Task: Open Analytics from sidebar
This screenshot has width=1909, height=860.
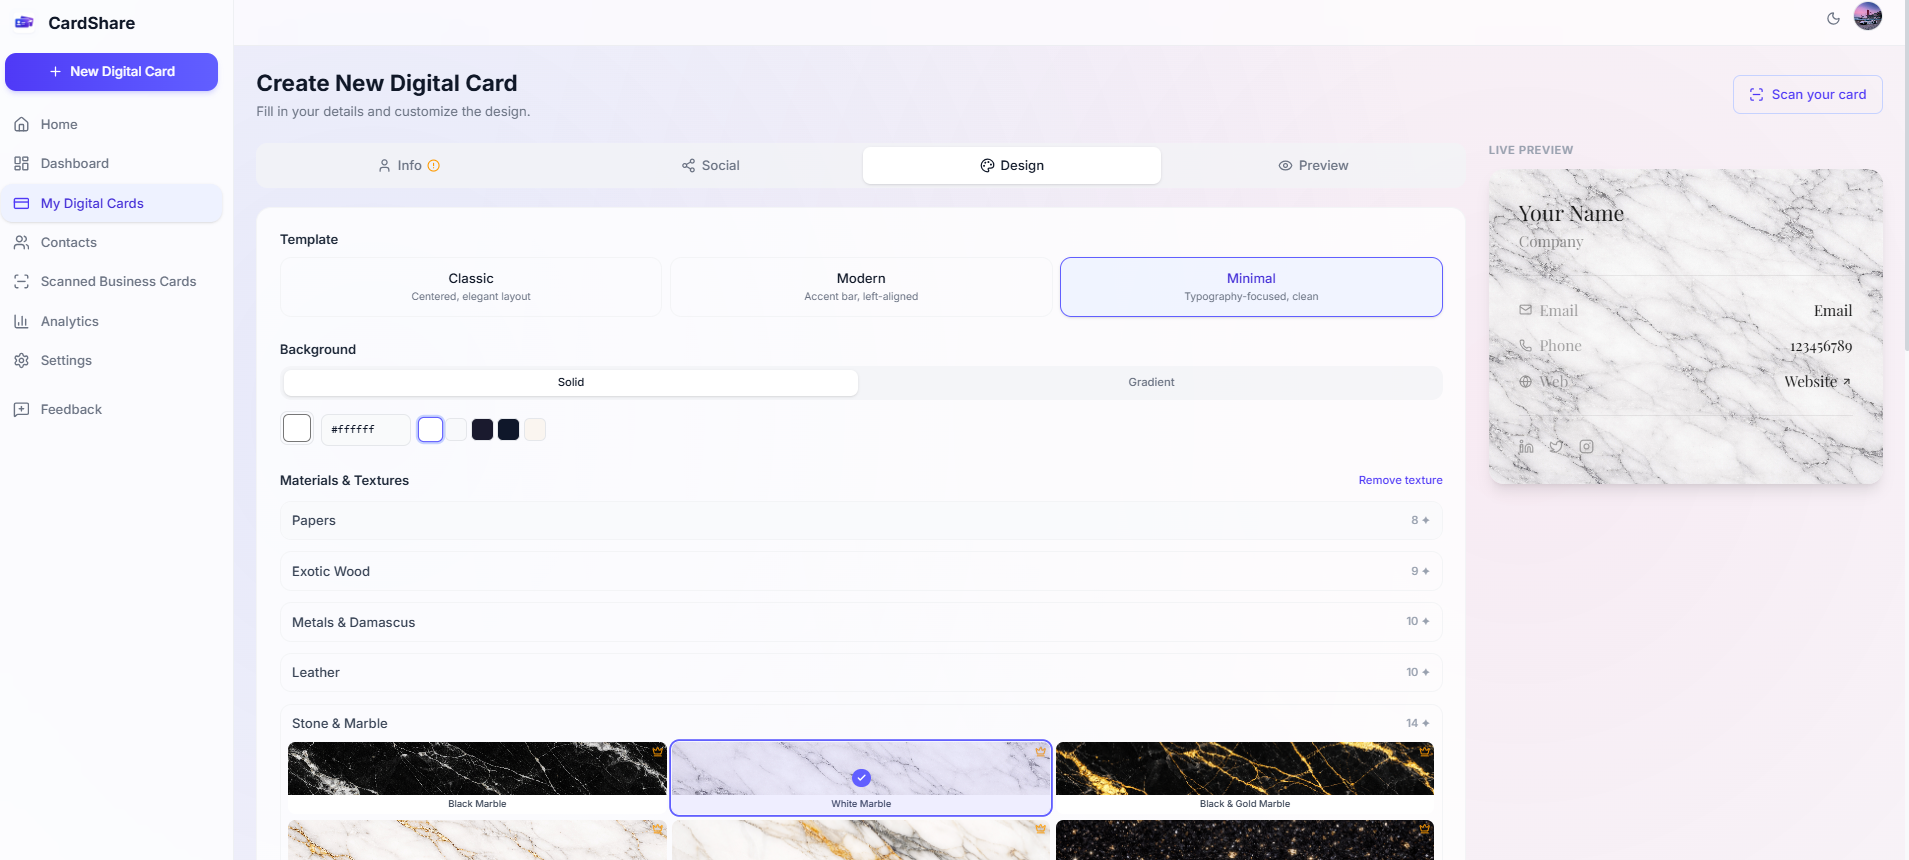Action: [112, 321]
